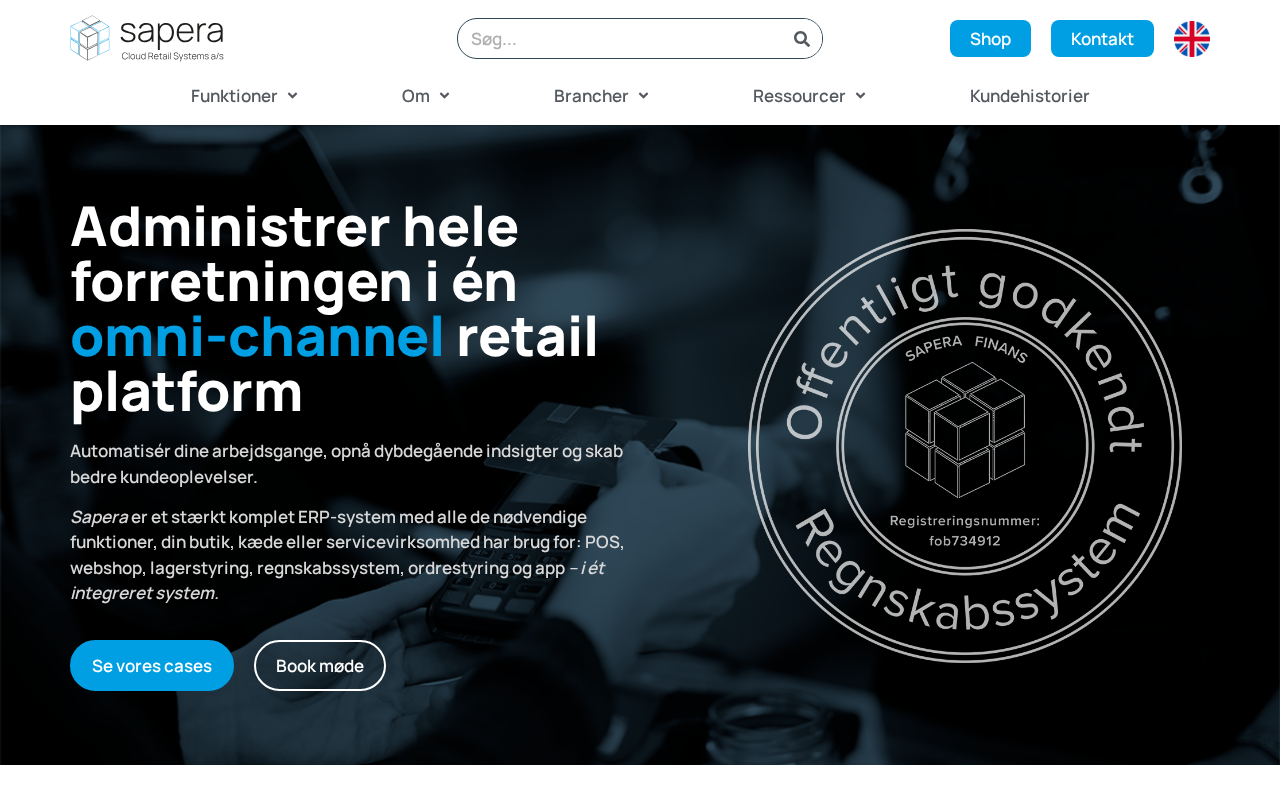Click the Kontakt button
1280x800 pixels.
coord(1102,39)
